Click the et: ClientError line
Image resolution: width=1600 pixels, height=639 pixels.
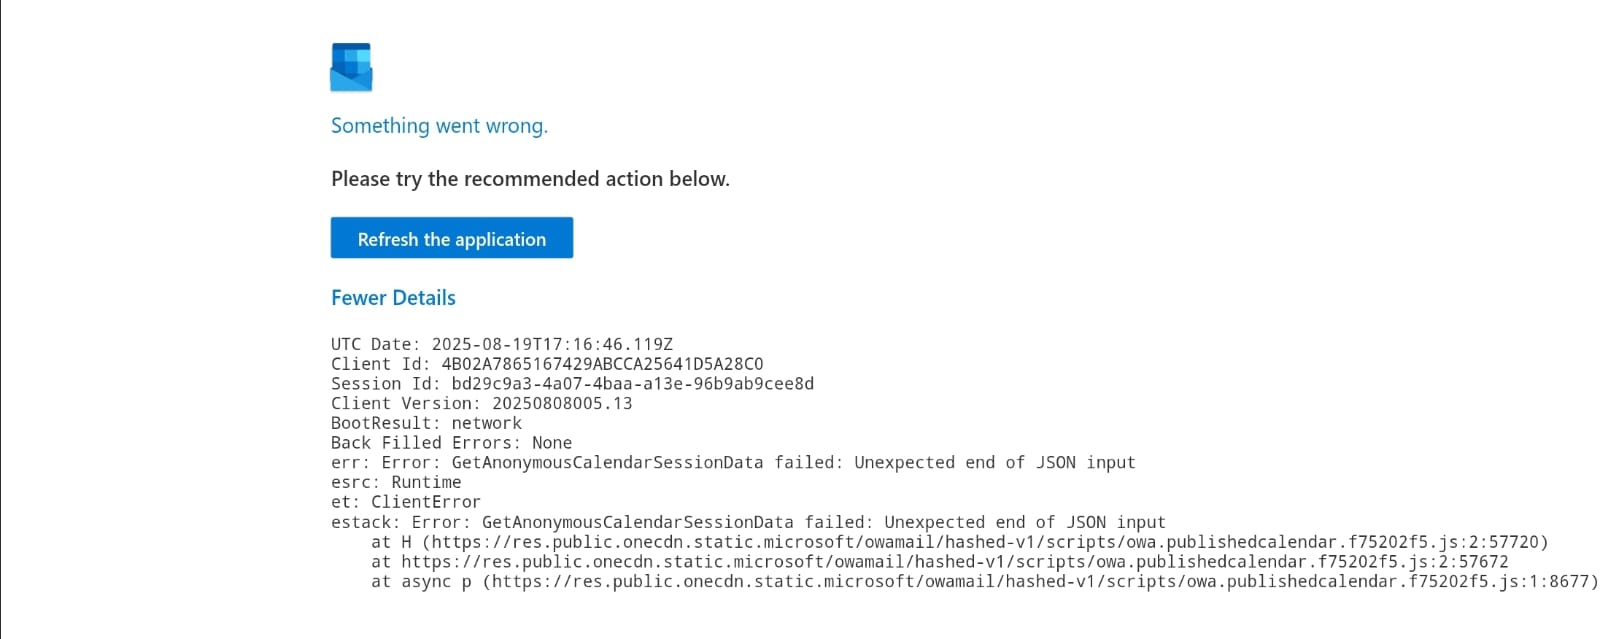coord(406,502)
